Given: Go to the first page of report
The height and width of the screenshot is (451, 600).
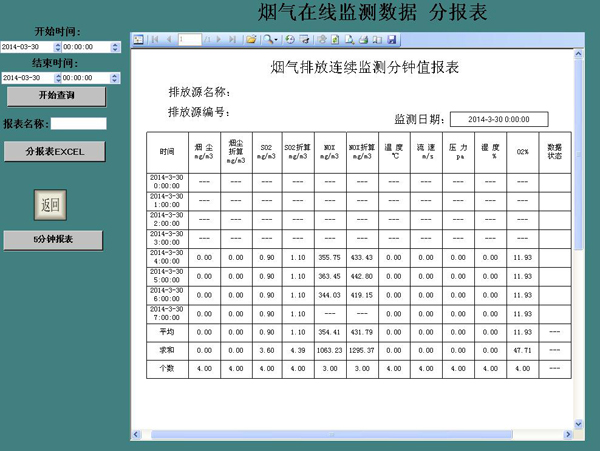Looking at the screenshot, I should [x=155, y=39].
